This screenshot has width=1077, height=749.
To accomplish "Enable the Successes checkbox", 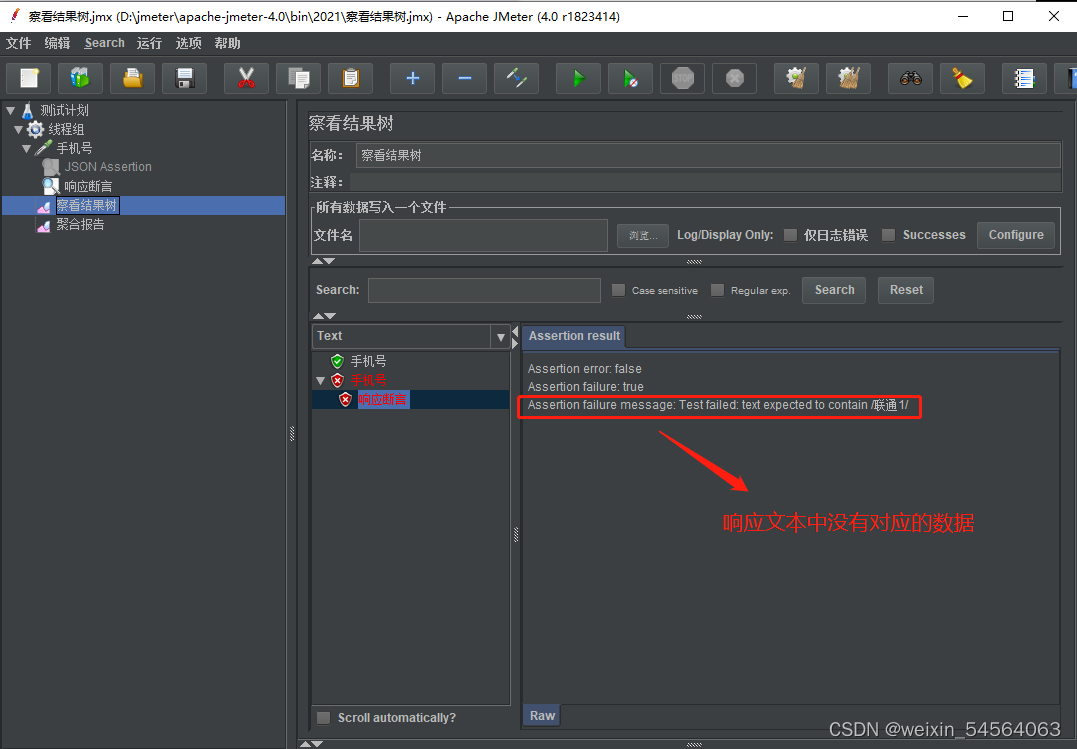I will pos(888,235).
